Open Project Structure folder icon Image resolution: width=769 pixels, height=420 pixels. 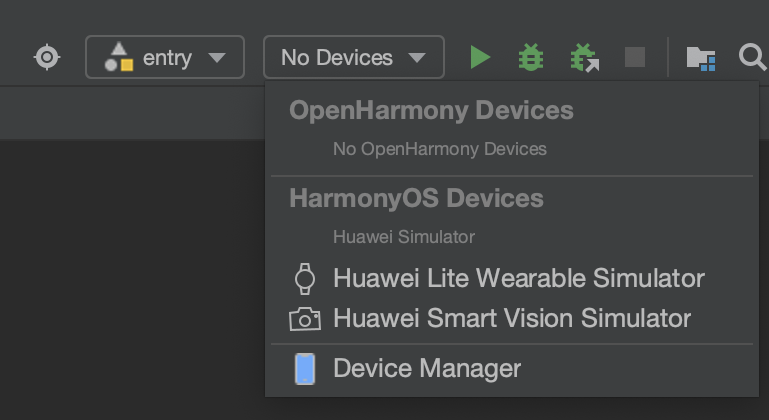pos(700,58)
